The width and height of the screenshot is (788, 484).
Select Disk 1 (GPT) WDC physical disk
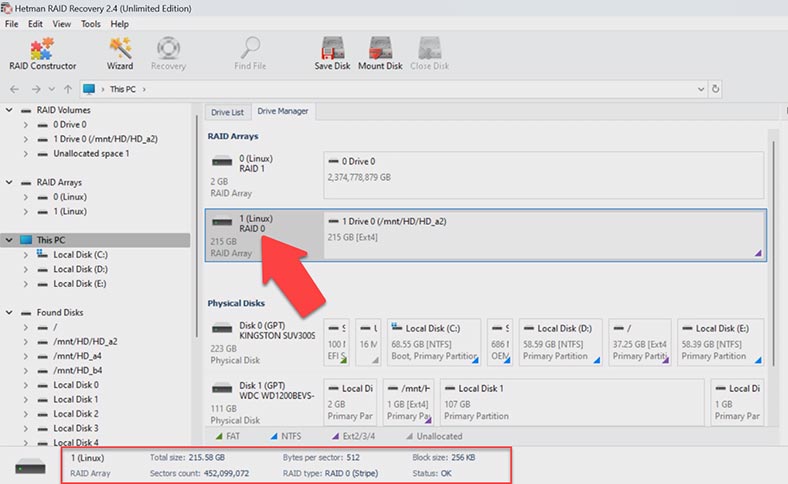pyautogui.click(x=263, y=403)
